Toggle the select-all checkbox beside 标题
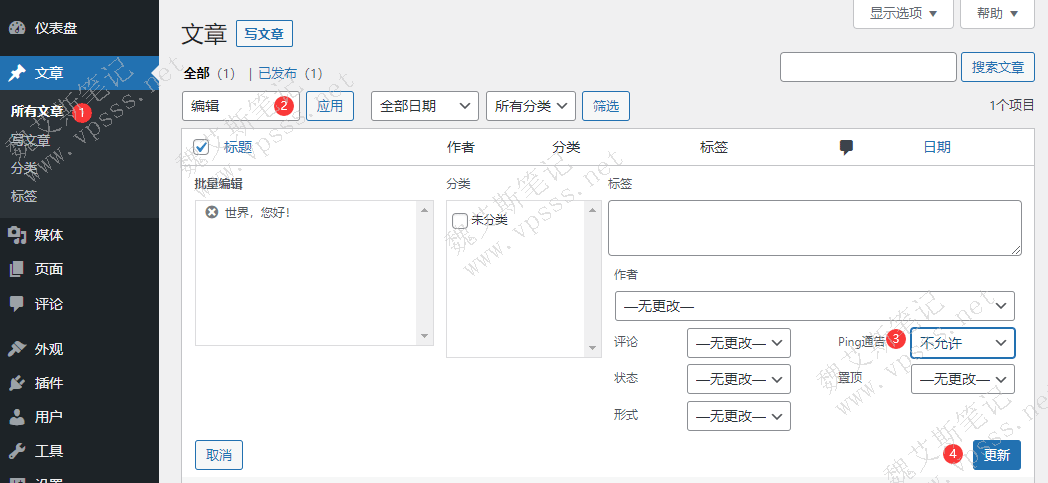 pyautogui.click(x=201, y=147)
